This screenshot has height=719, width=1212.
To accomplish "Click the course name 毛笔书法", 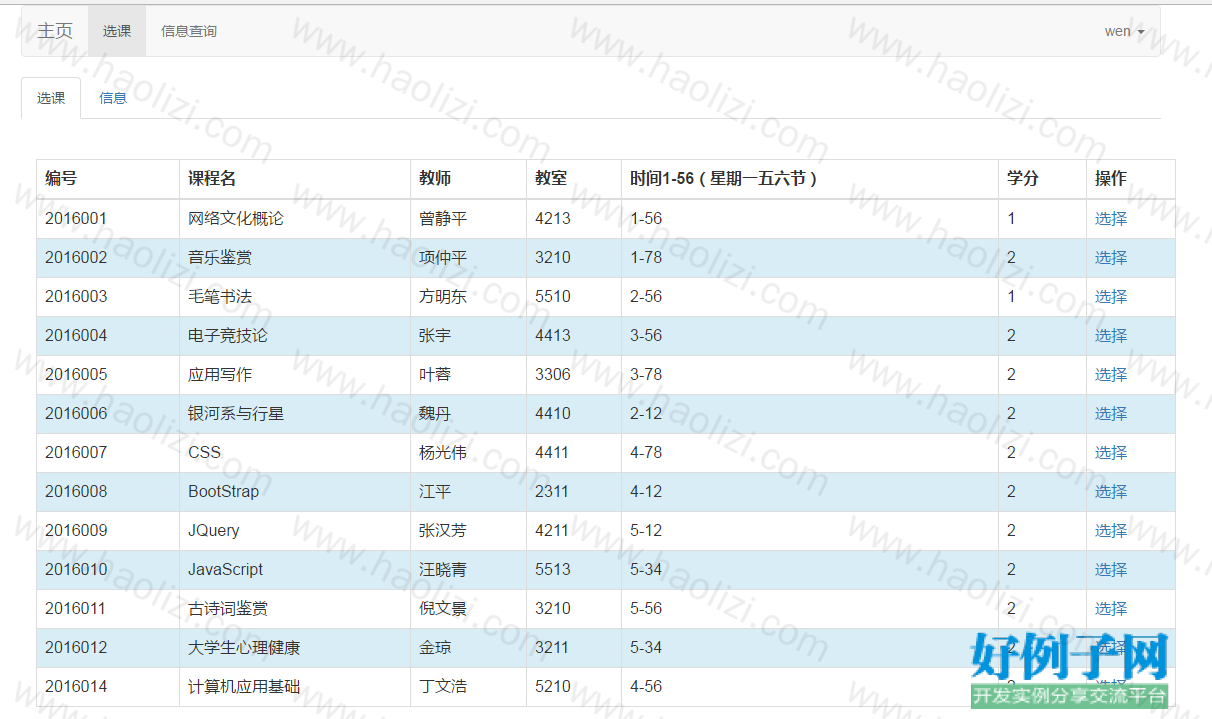I will click(220, 296).
